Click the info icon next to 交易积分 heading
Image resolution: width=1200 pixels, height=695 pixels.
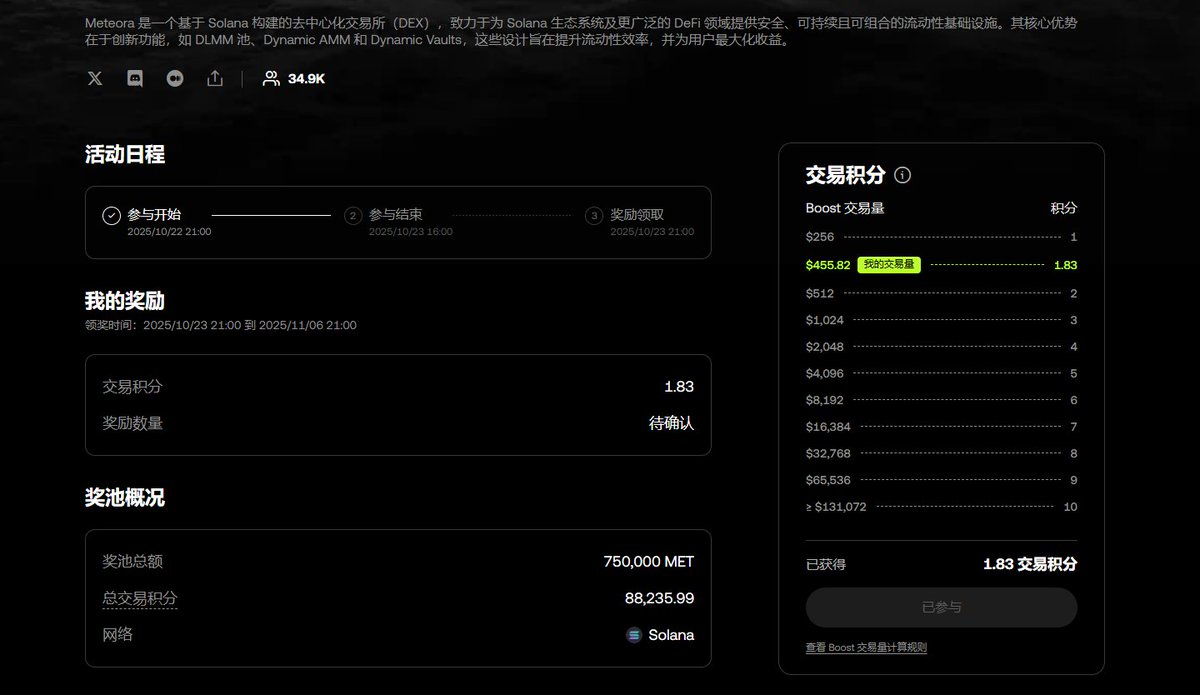903,175
